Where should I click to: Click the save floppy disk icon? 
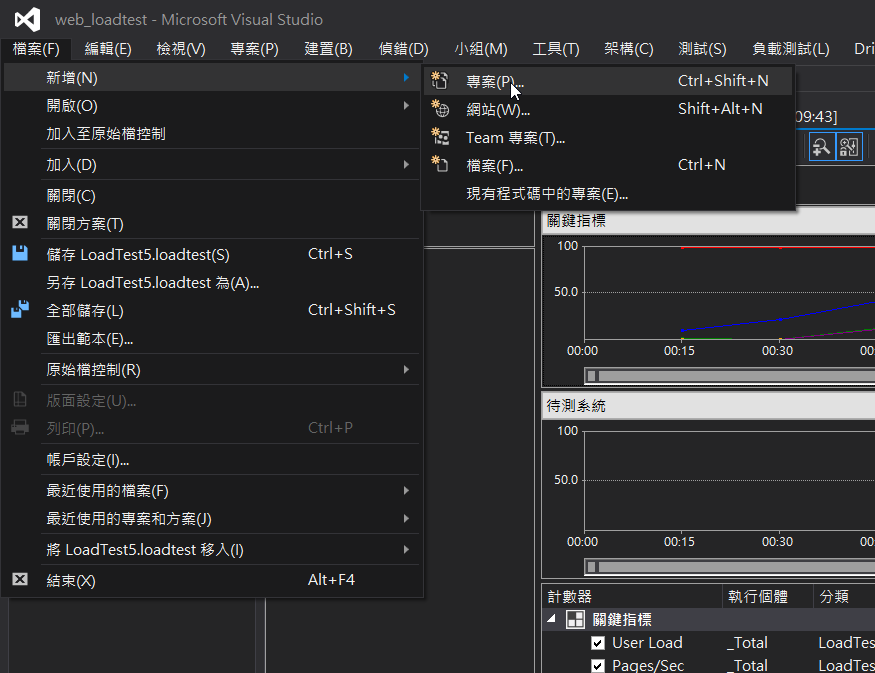[x=20, y=253]
